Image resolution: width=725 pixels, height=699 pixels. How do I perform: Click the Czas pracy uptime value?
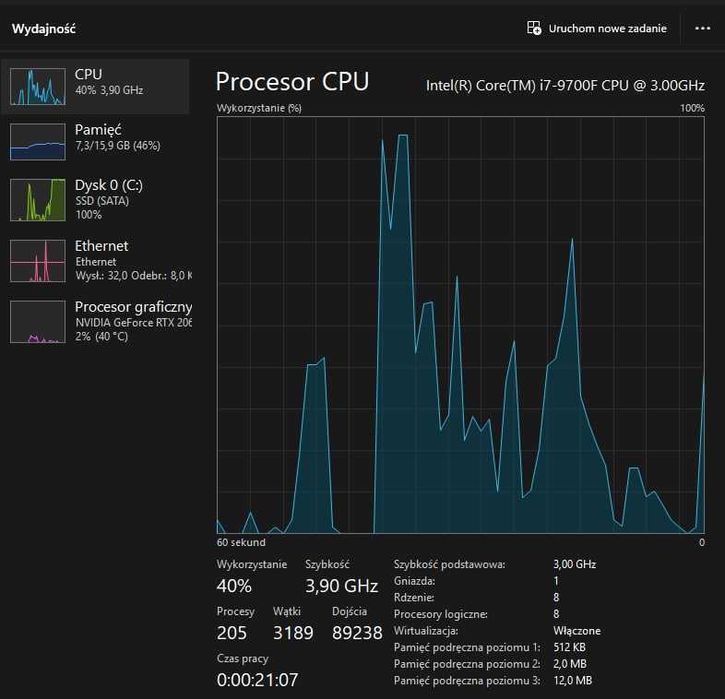[x=258, y=680]
